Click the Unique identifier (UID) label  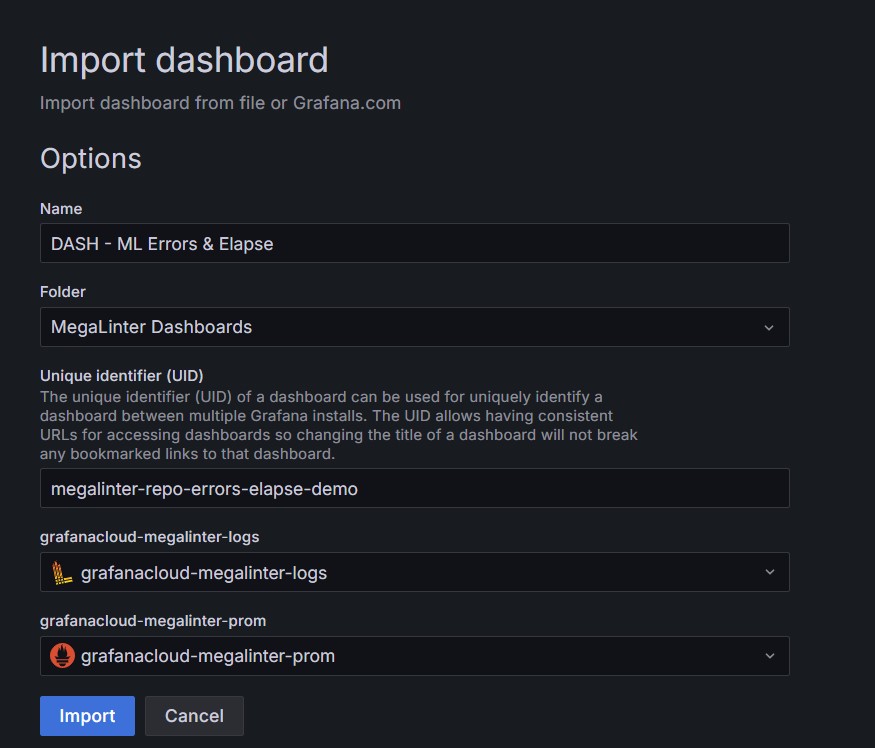122,376
